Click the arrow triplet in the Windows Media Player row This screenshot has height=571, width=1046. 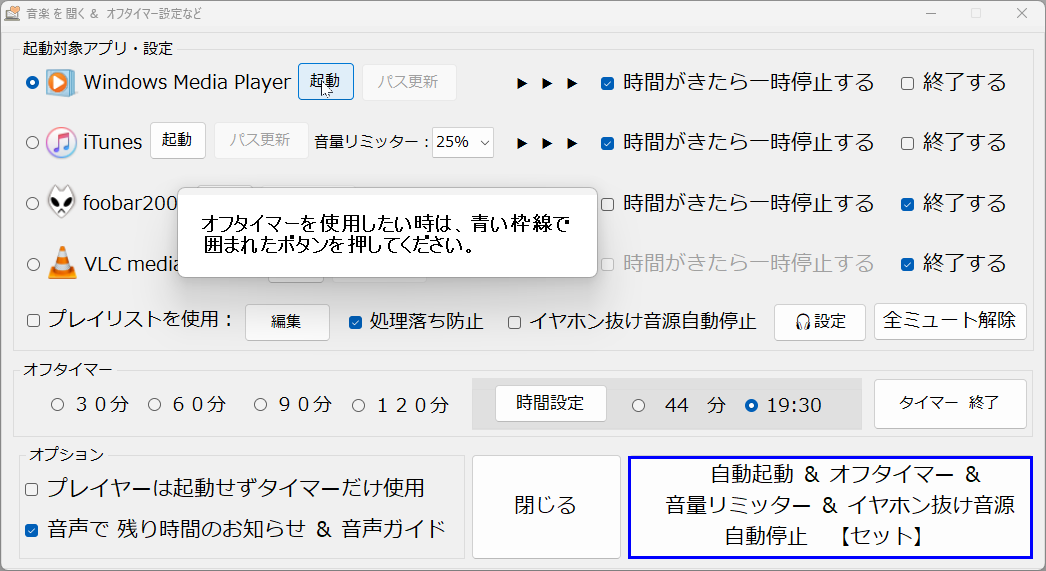pos(547,83)
